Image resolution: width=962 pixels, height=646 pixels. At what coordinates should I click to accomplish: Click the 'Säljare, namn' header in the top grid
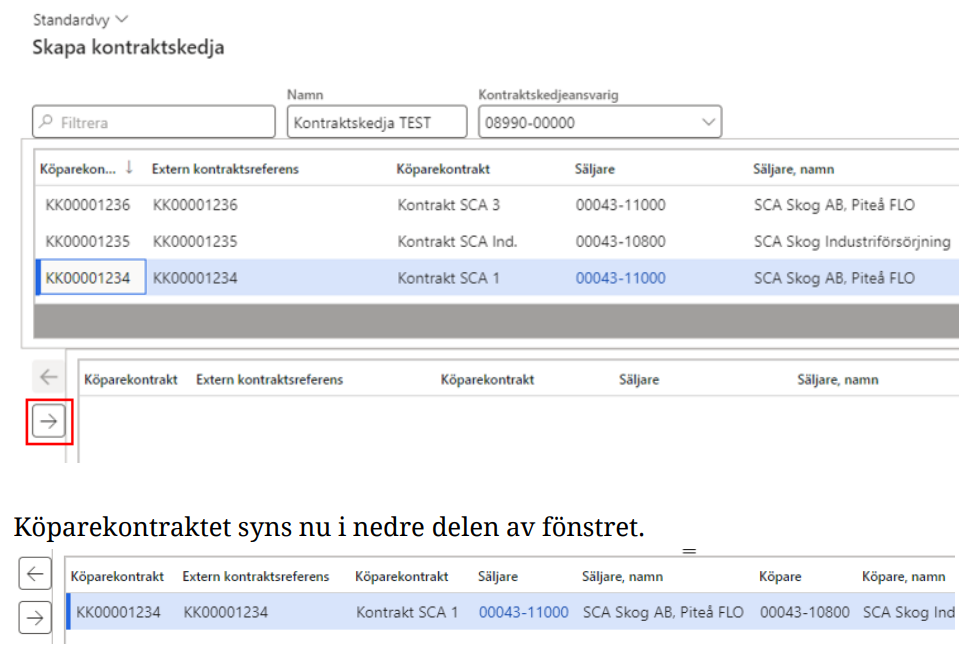pos(793,169)
